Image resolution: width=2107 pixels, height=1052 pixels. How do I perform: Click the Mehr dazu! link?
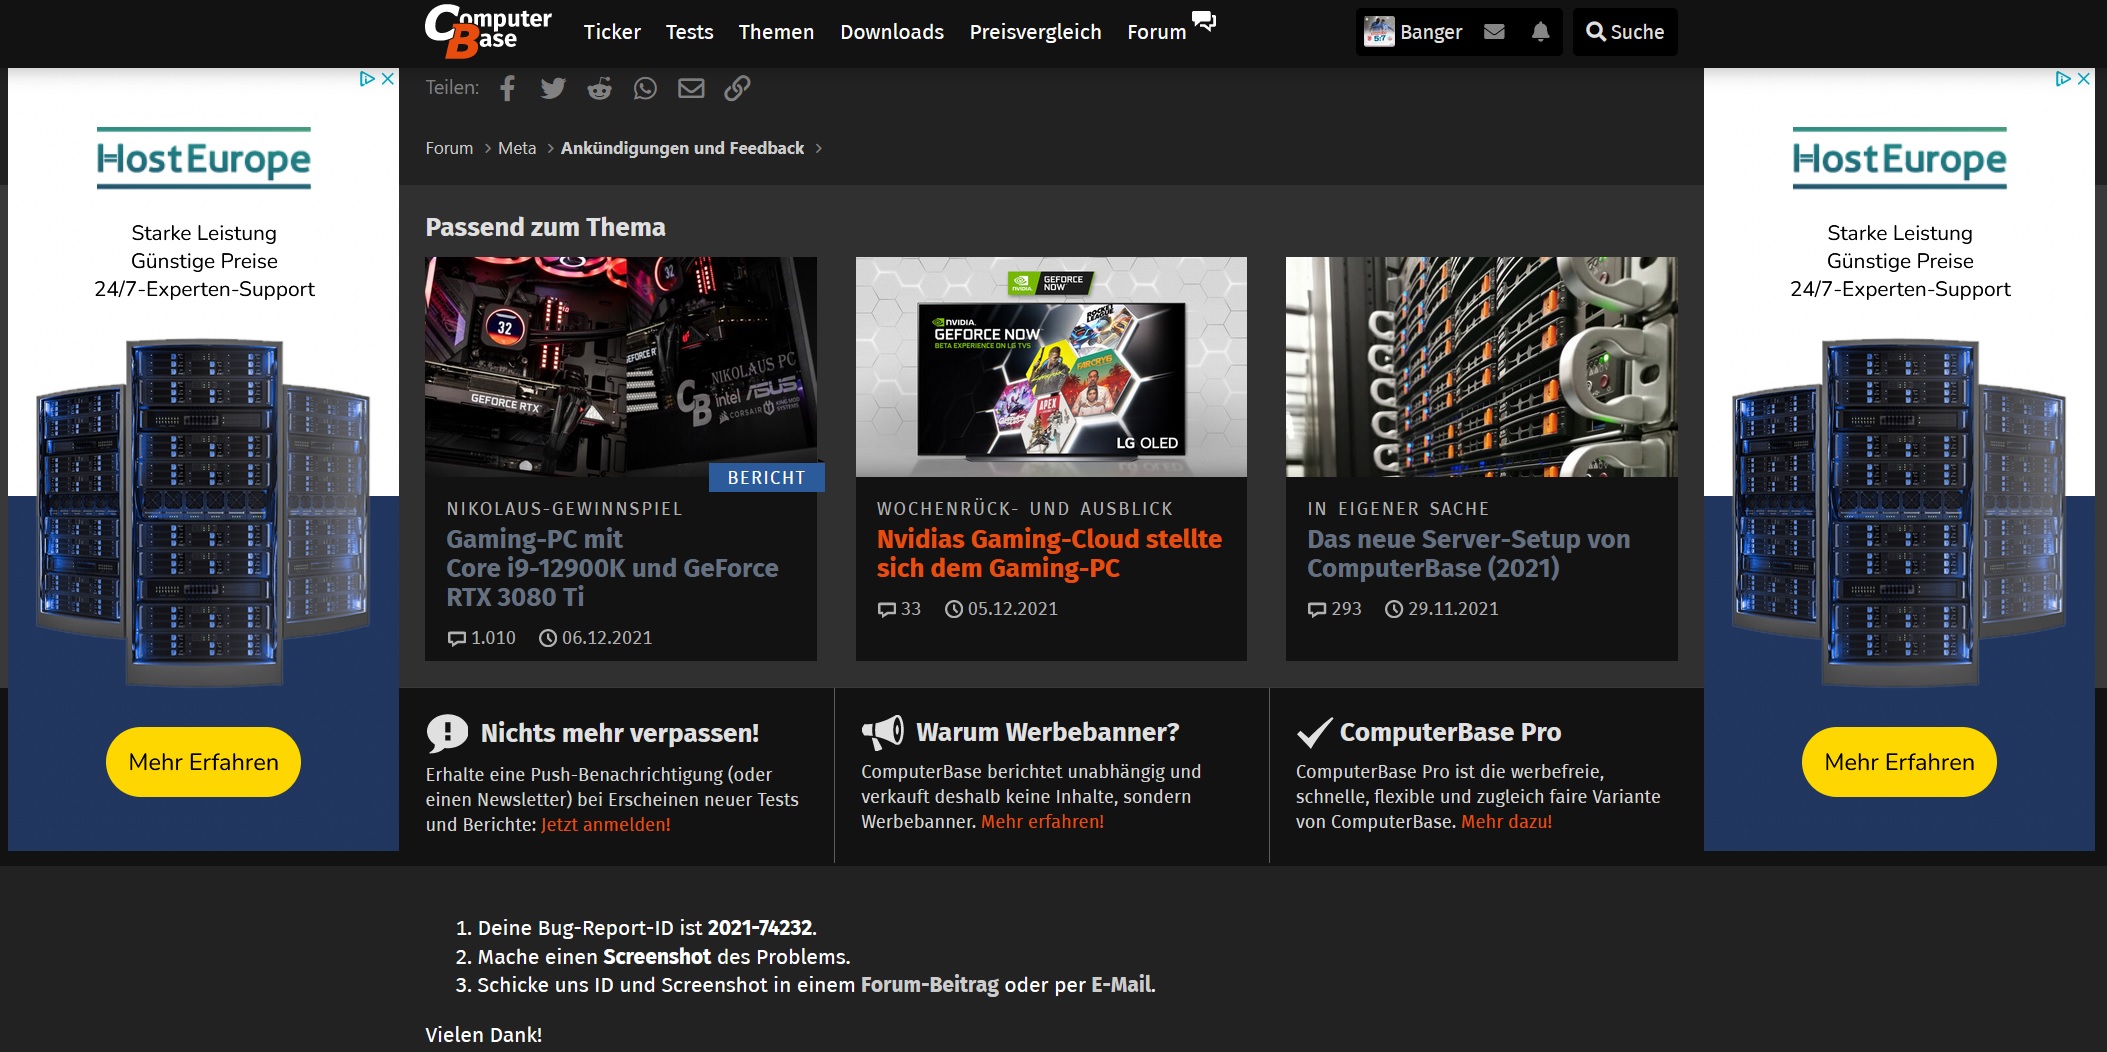tap(1506, 822)
